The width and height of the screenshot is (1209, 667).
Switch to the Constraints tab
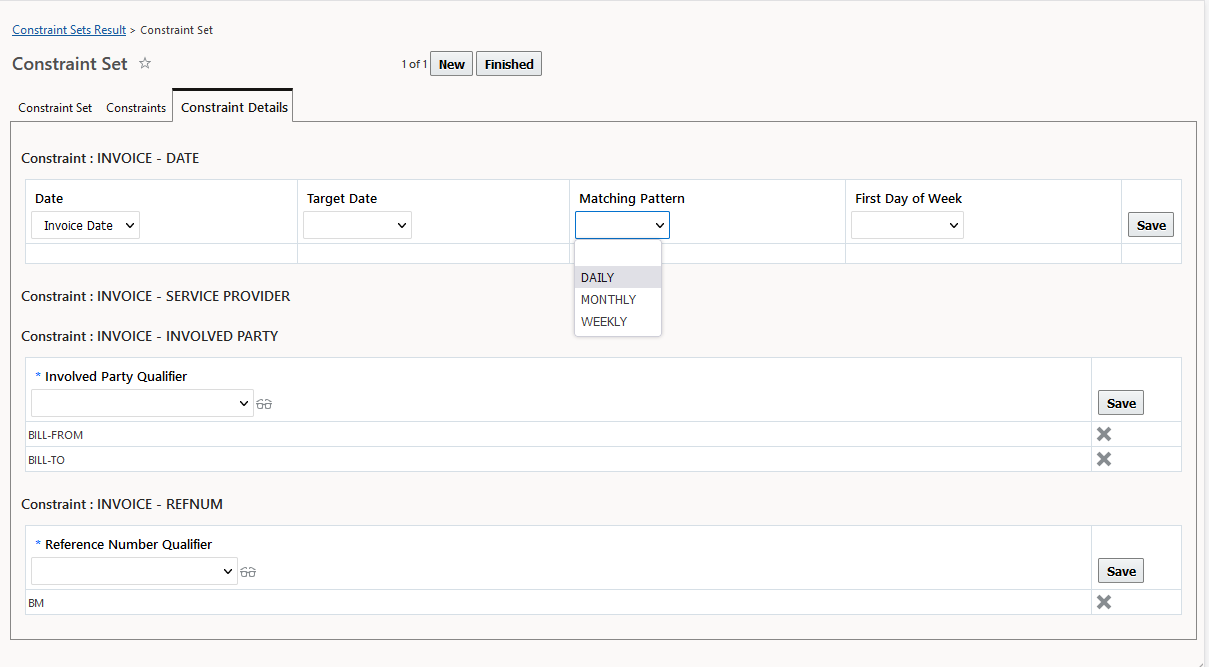point(136,108)
